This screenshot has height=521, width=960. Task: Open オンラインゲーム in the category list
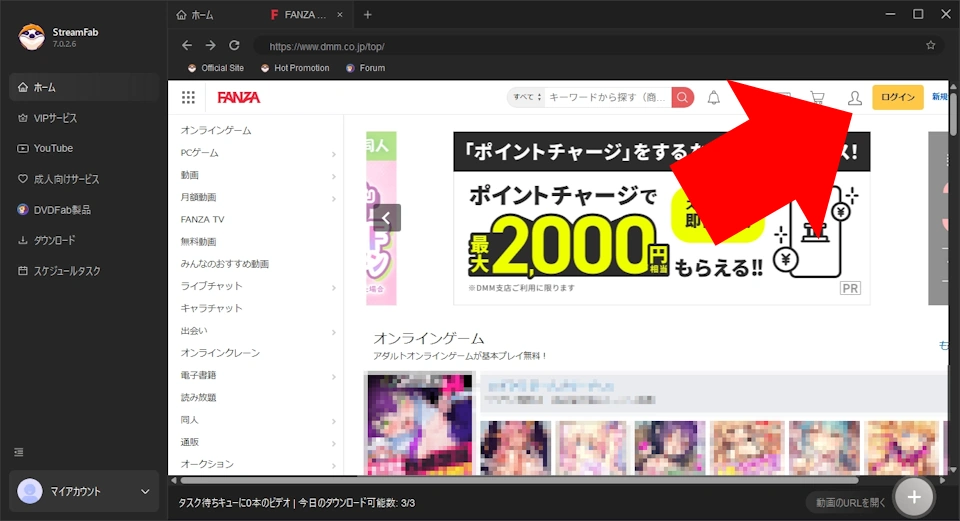tap(216, 130)
